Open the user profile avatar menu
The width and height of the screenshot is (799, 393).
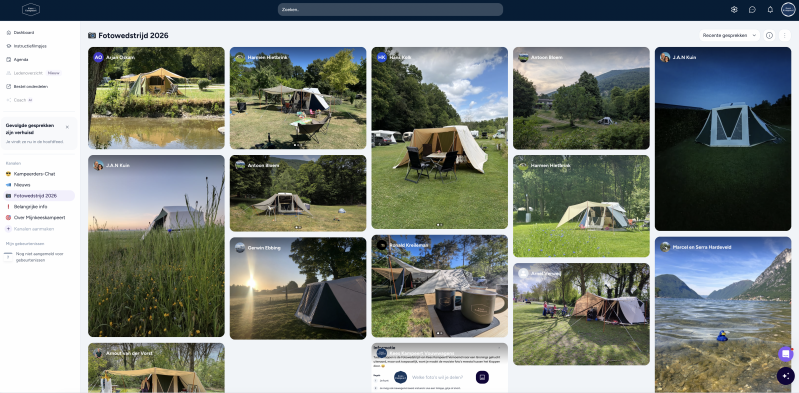pyautogui.click(x=788, y=9)
